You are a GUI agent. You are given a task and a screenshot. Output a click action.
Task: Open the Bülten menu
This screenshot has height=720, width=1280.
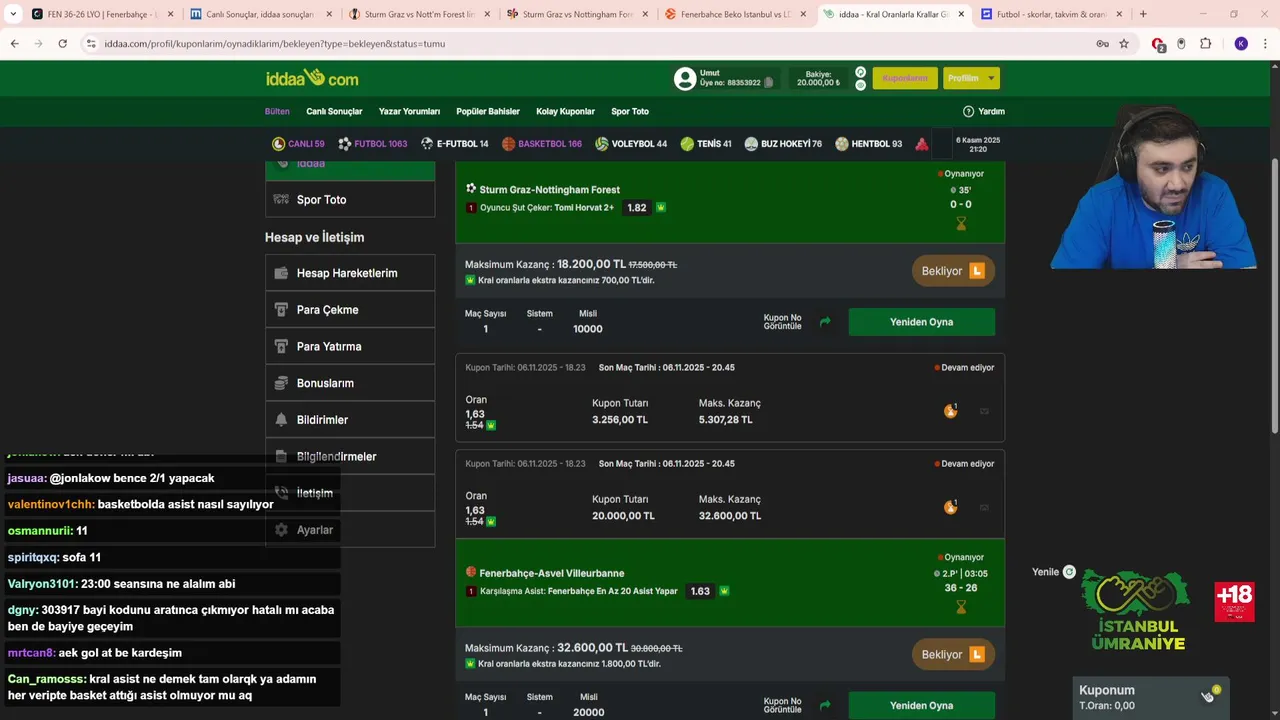click(277, 111)
